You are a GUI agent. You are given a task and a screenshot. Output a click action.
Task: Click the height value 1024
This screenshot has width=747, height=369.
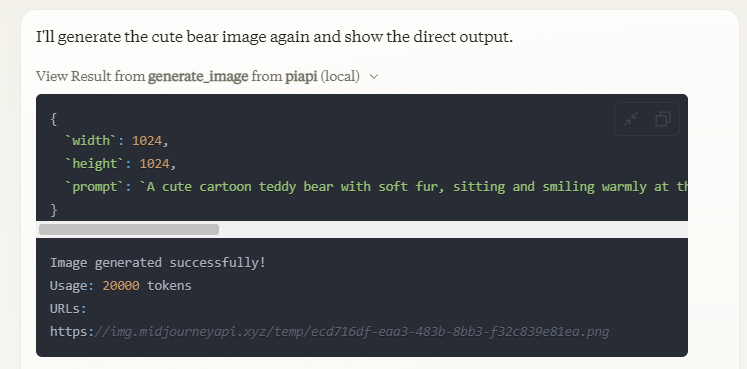click(x=154, y=163)
